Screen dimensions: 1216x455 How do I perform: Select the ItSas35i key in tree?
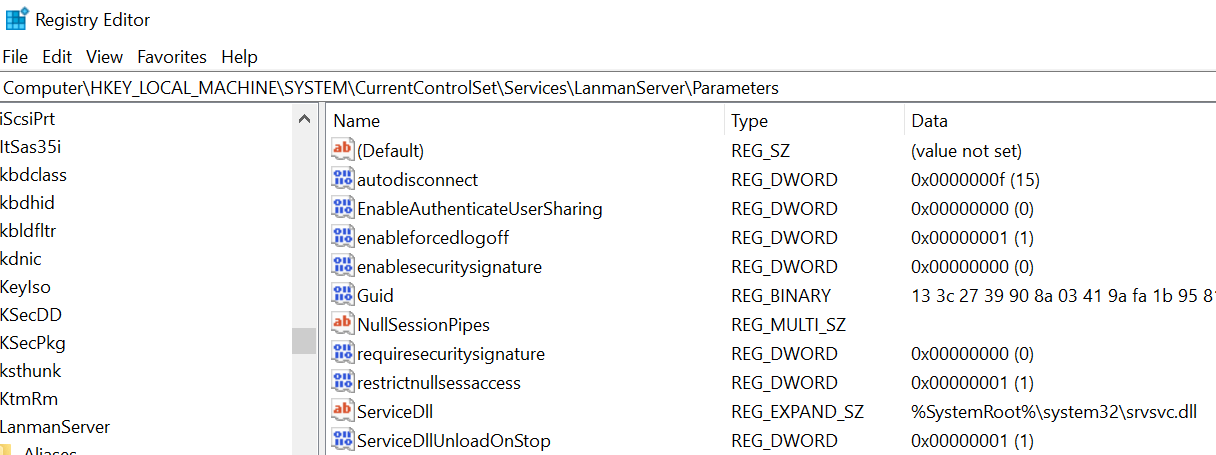pos(31,146)
